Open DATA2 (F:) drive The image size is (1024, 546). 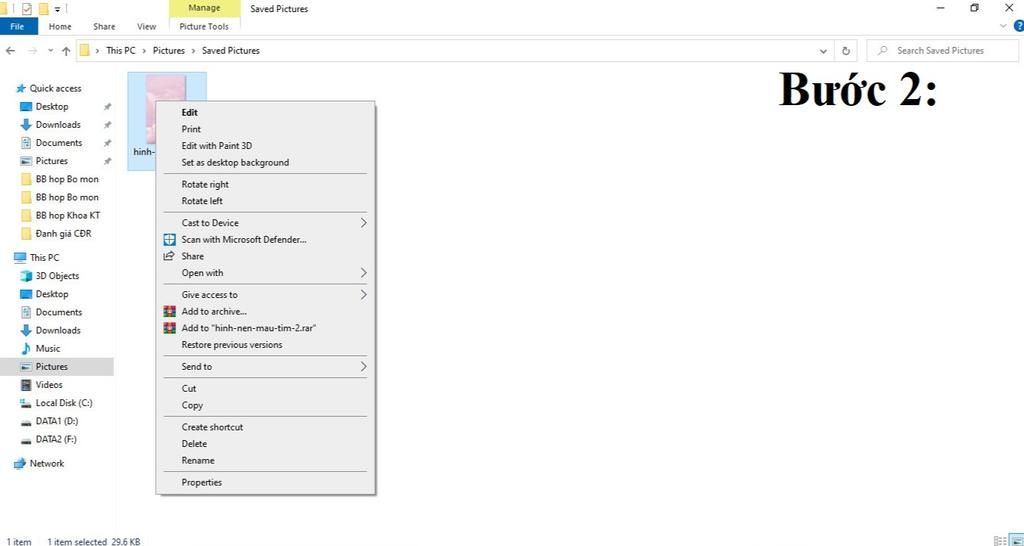click(x=56, y=440)
